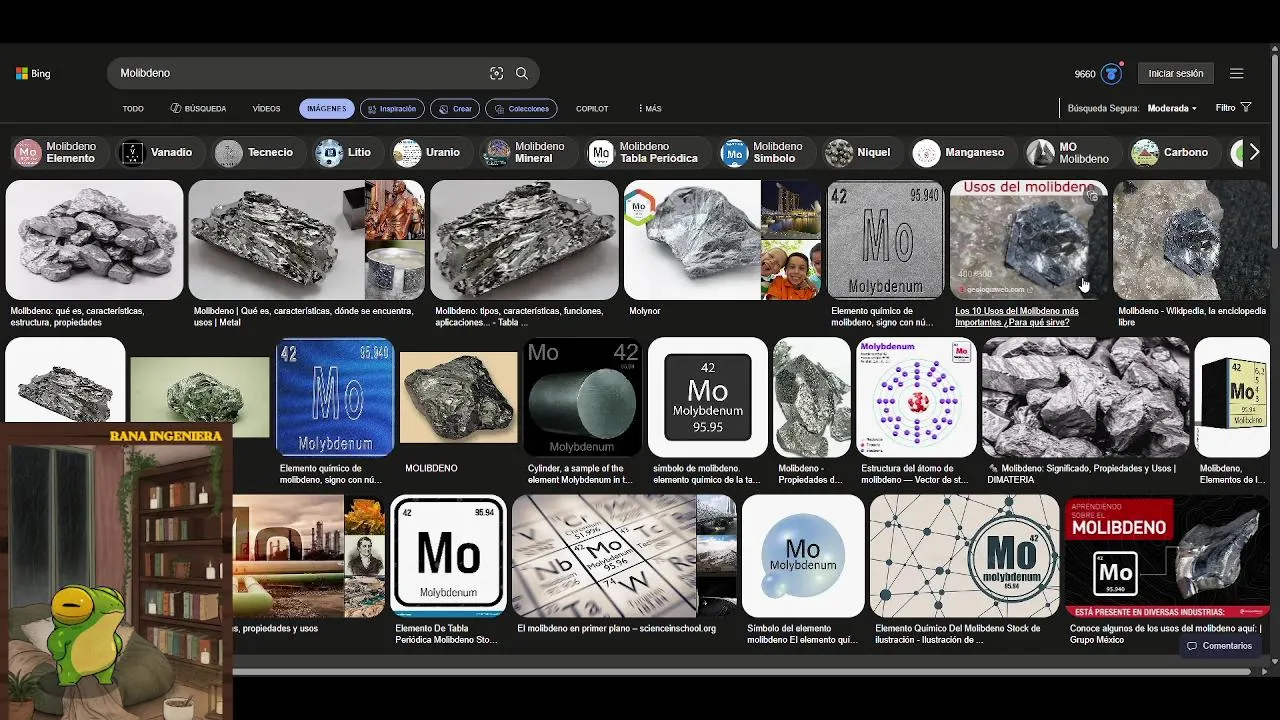Select the Carbono suggestion chip
1280x720 pixels.
1172,152
